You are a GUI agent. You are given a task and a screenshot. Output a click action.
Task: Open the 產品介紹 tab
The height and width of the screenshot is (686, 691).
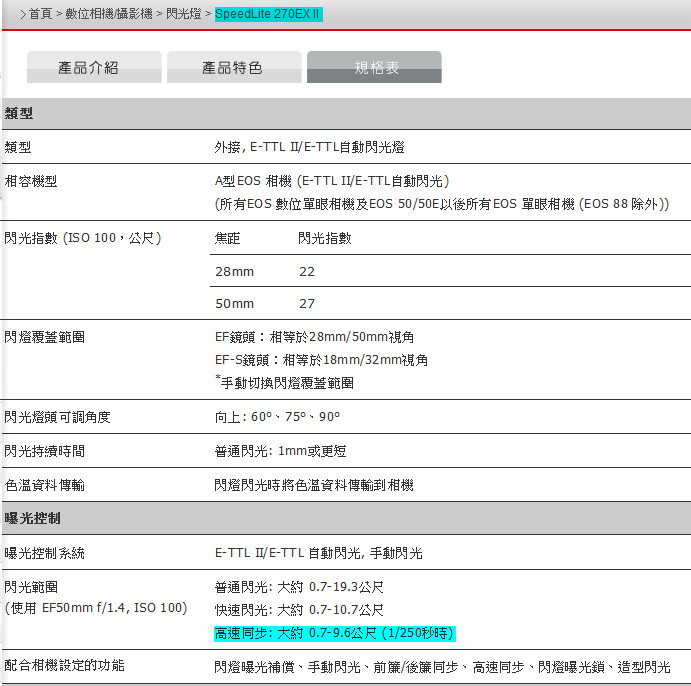[x=94, y=67]
